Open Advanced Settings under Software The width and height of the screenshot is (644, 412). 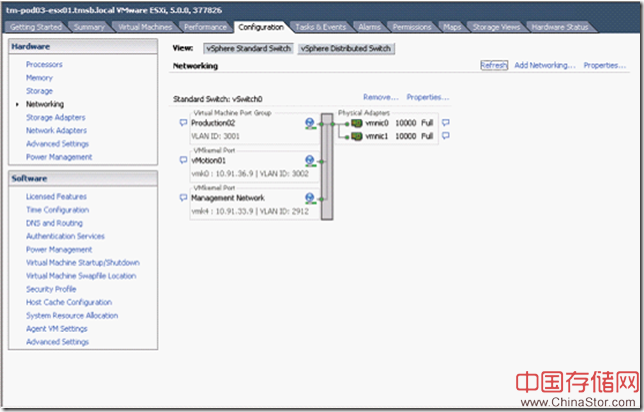(58, 342)
